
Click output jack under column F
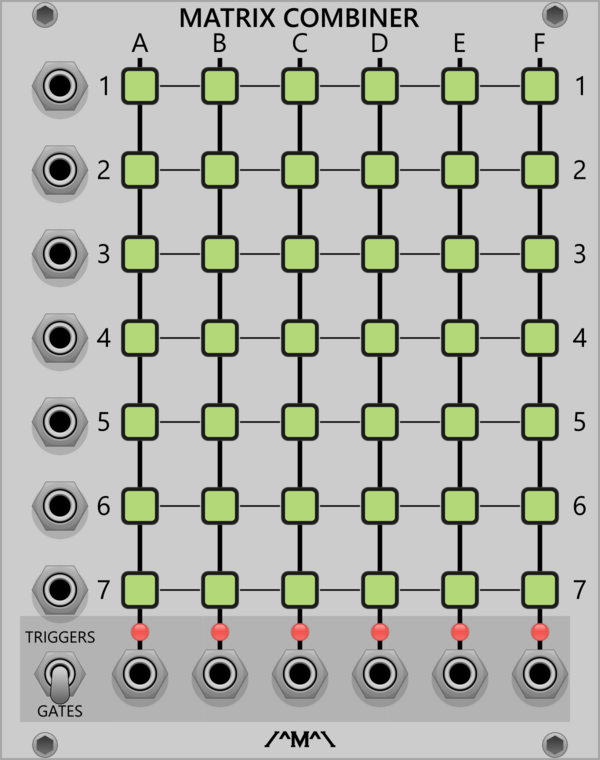tap(540, 674)
